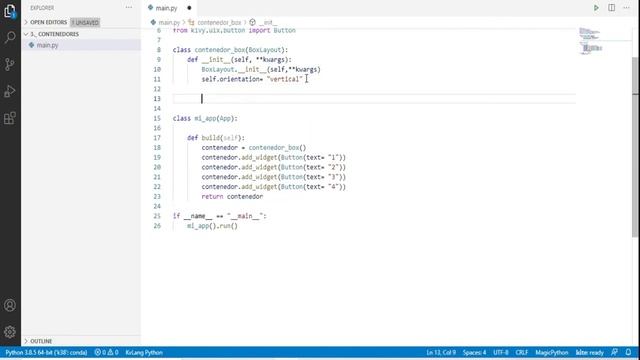Select Python 3.8.5 interpreter in status bar

point(46,352)
